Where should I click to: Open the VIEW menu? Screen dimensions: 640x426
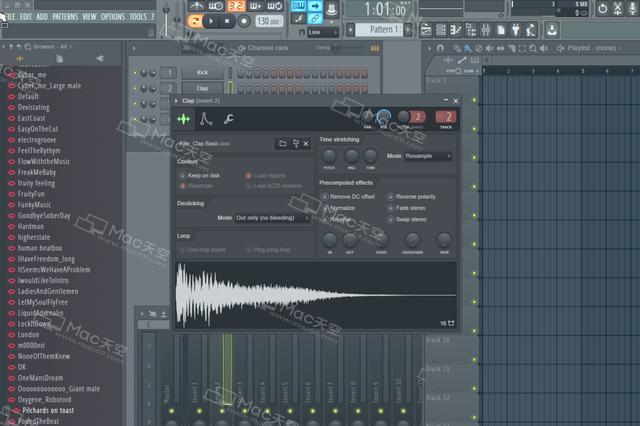pyautogui.click(x=89, y=17)
